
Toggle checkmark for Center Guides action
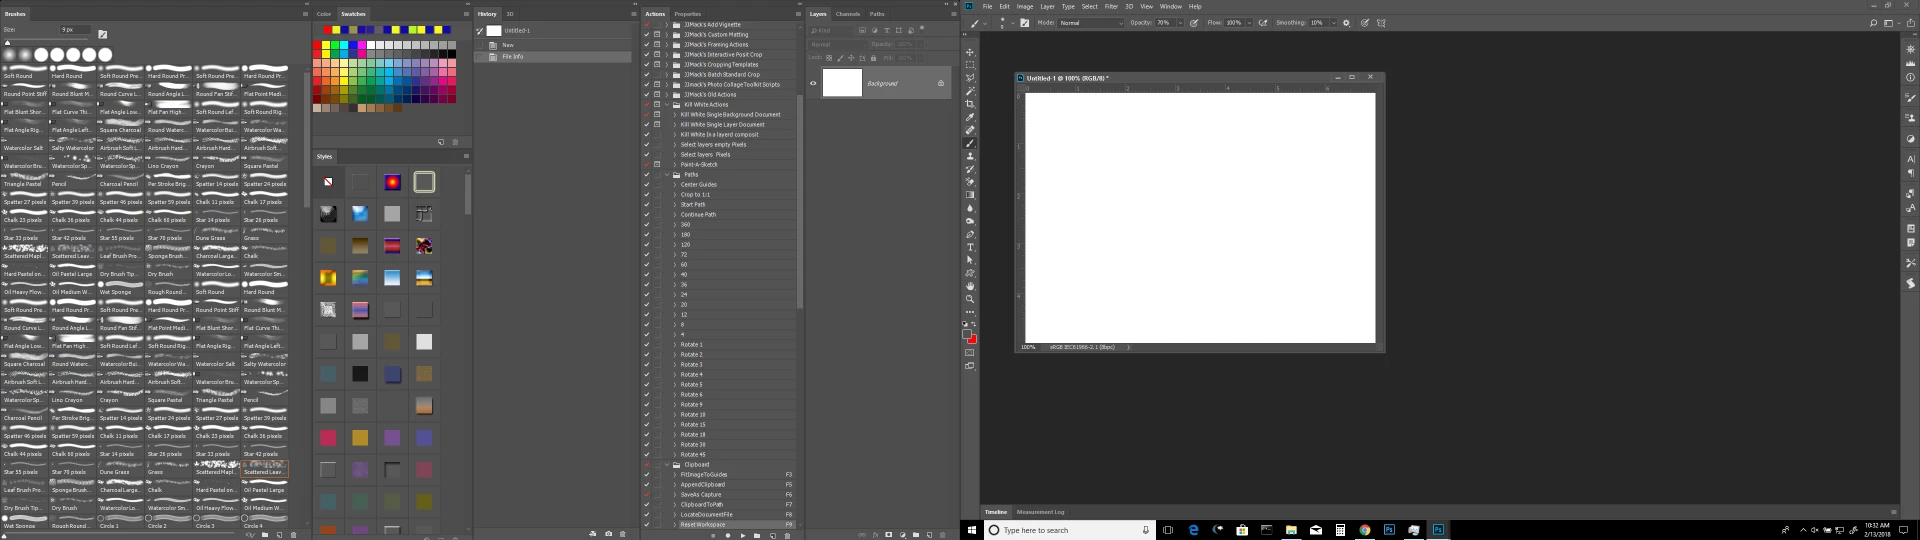pyautogui.click(x=647, y=185)
